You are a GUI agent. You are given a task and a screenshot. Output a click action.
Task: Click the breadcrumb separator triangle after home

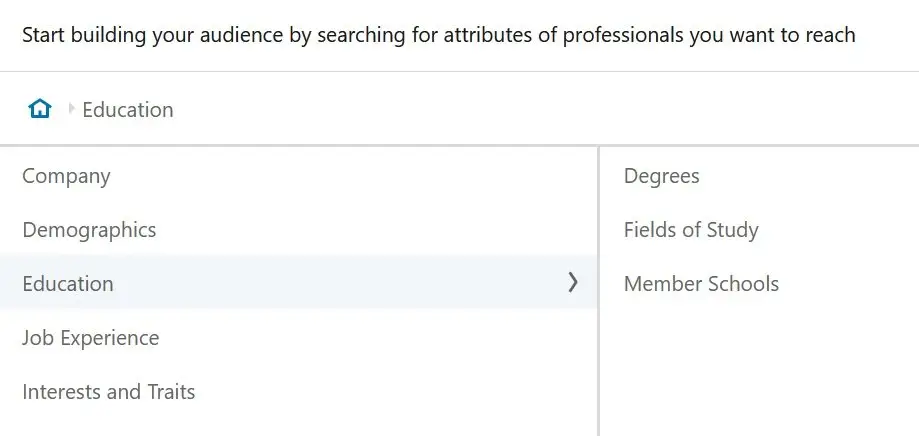pyautogui.click(x=72, y=108)
